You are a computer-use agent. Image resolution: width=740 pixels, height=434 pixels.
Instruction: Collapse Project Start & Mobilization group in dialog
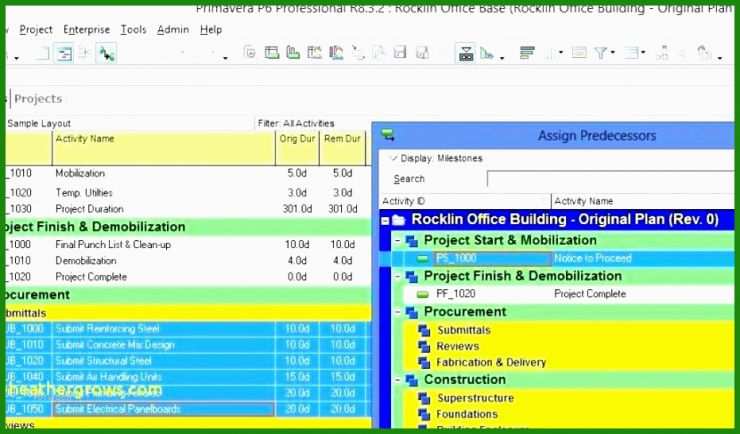click(x=397, y=241)
